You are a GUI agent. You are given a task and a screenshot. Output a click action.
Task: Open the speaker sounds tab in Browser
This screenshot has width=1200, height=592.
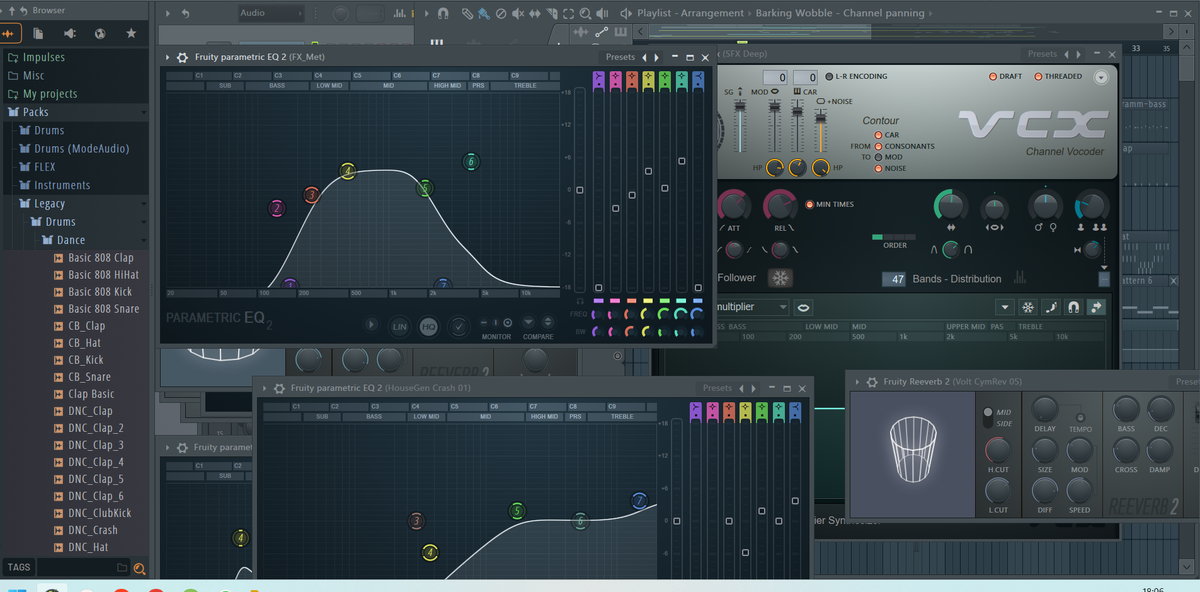click(x=69, y=34)
